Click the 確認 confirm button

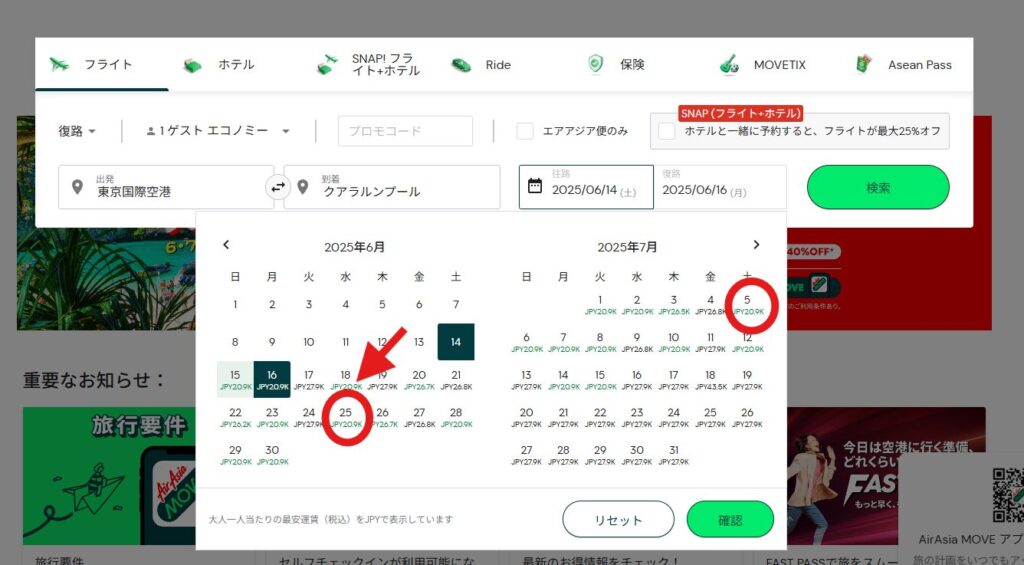(730, 520)
